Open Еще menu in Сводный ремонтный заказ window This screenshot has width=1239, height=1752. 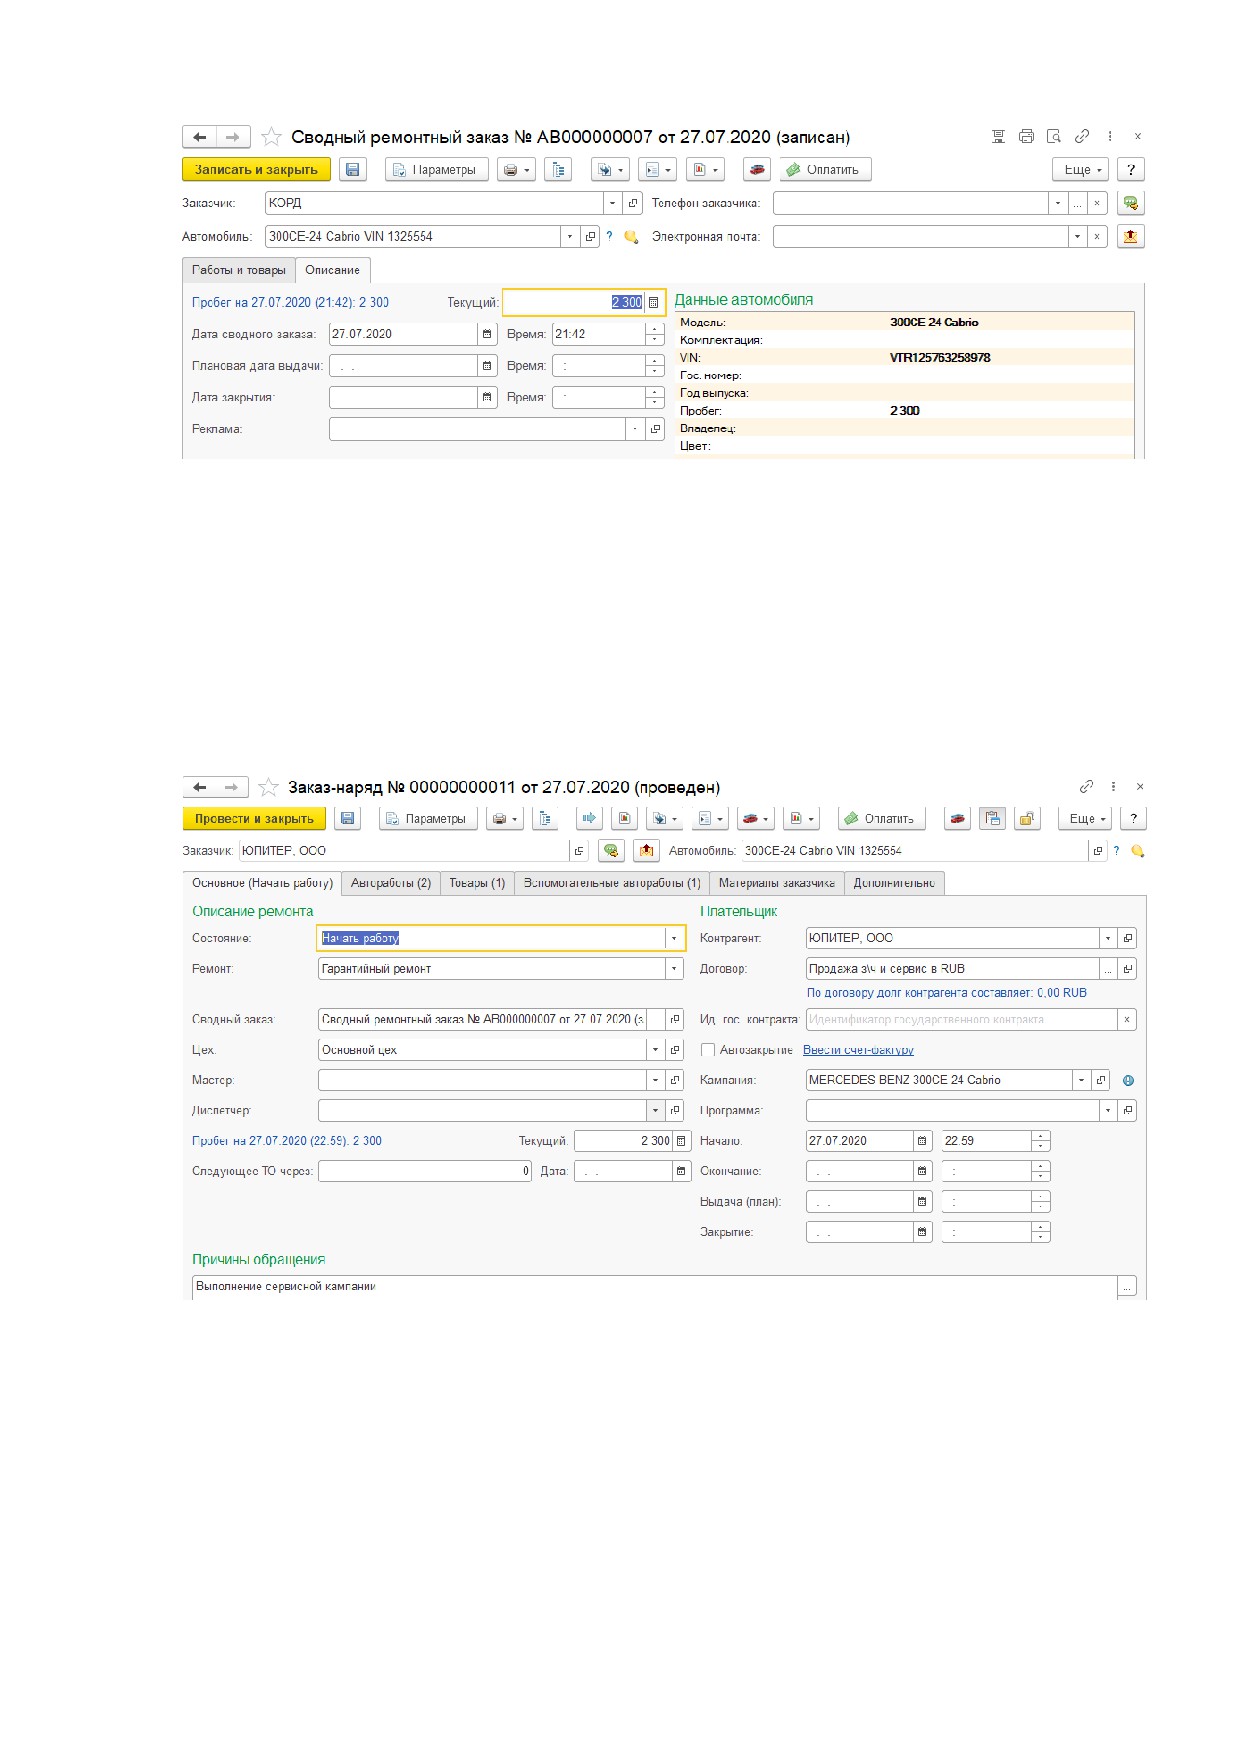(x=1081, y=170)
